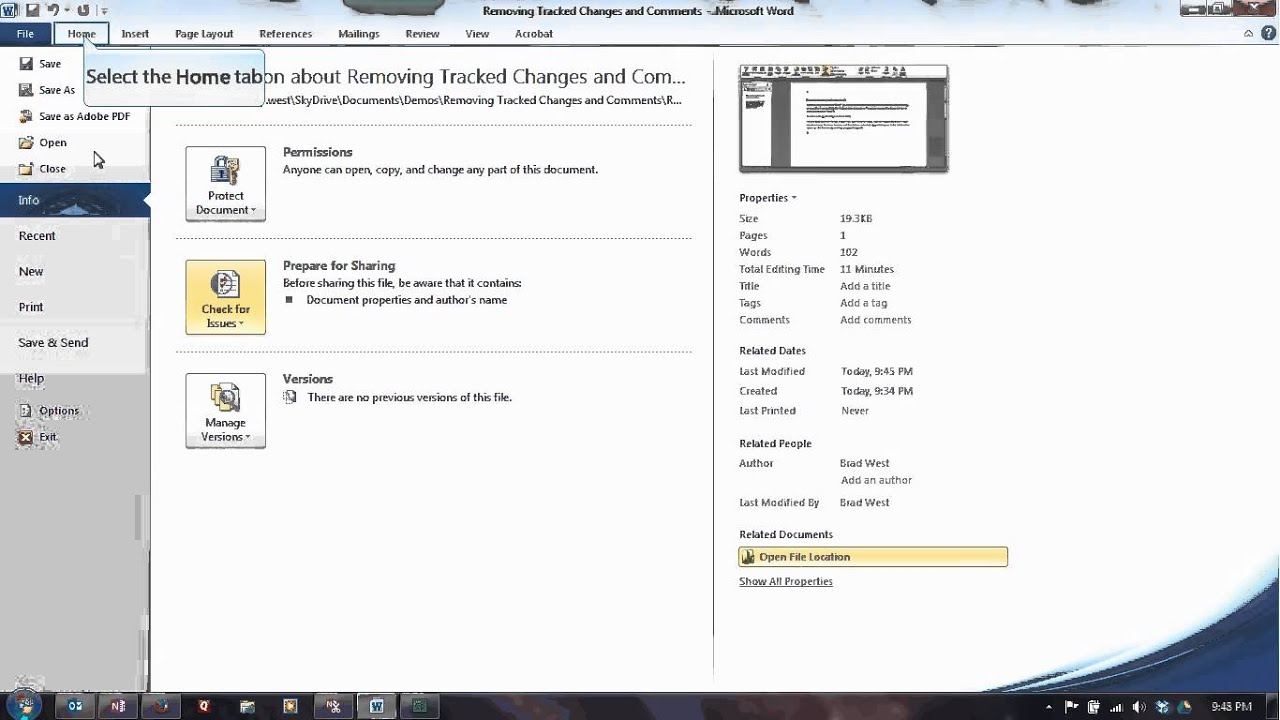
Task: Choose Save As in the File menu
Action: 47,89
